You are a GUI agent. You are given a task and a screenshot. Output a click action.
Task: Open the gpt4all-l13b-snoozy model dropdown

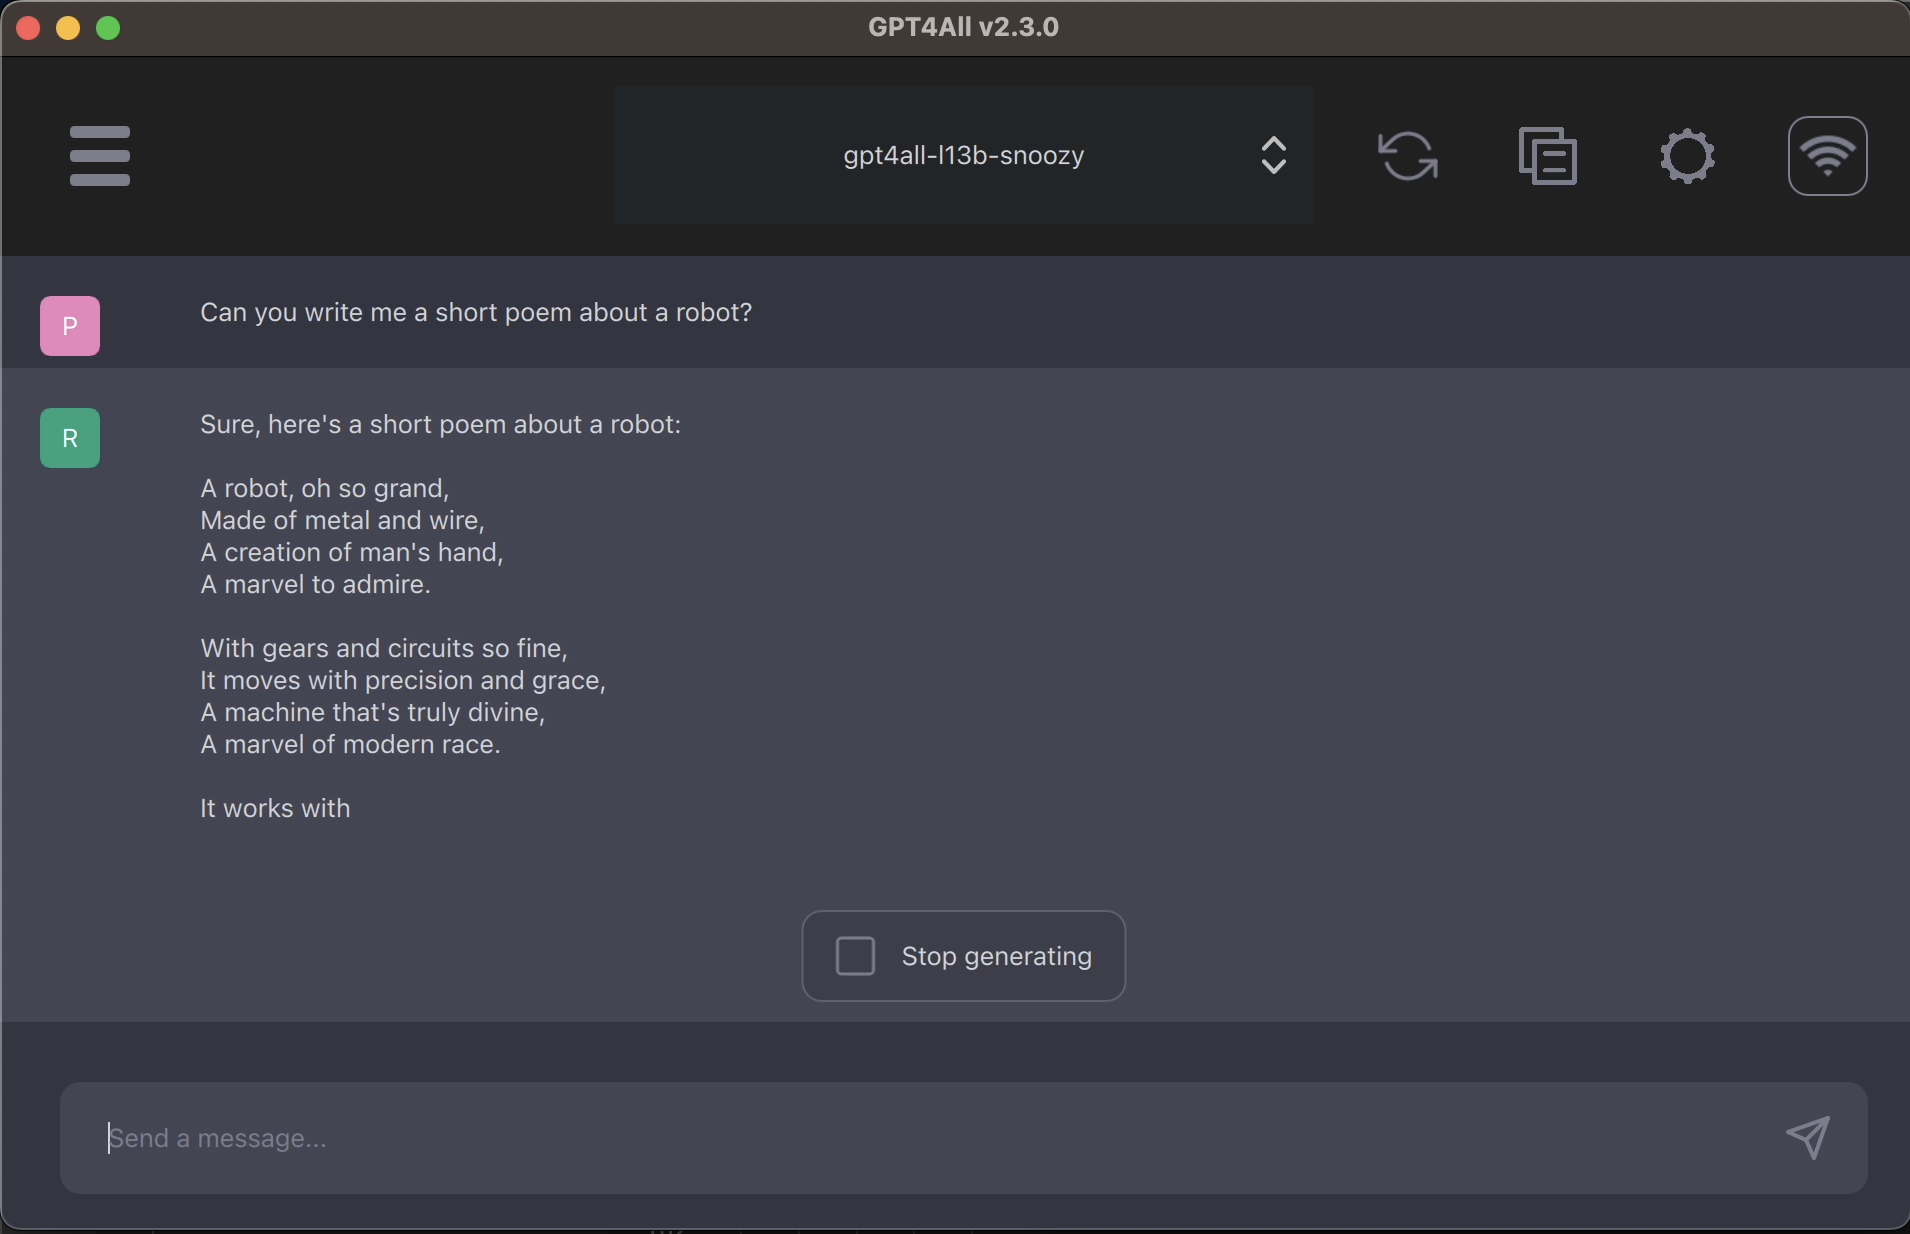click(963, 156)
